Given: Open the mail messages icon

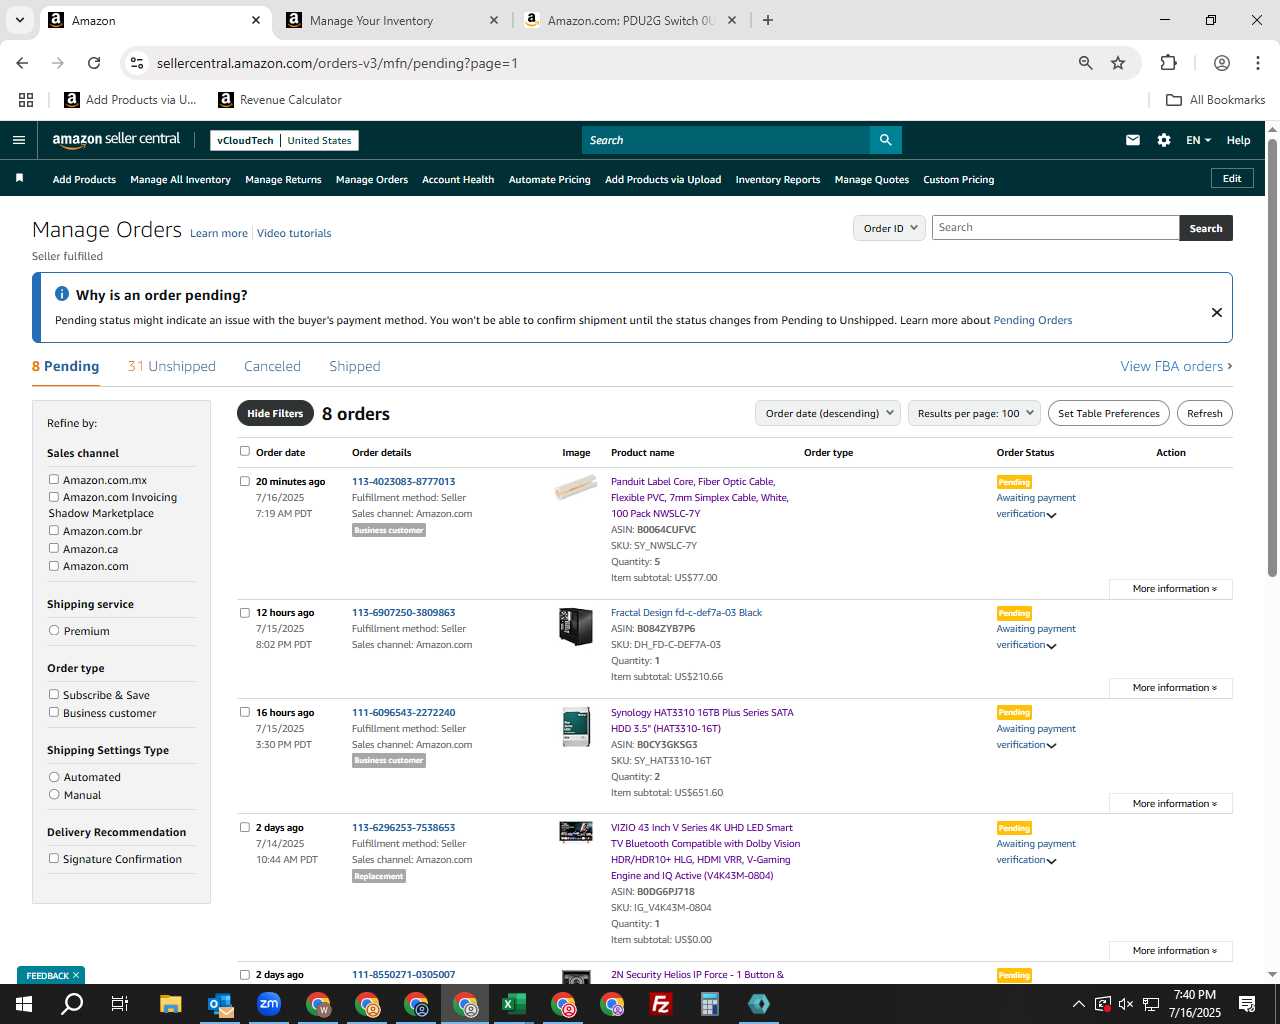Looking at the screenshot, I should pyautogui.click(x=1133, y=140).
